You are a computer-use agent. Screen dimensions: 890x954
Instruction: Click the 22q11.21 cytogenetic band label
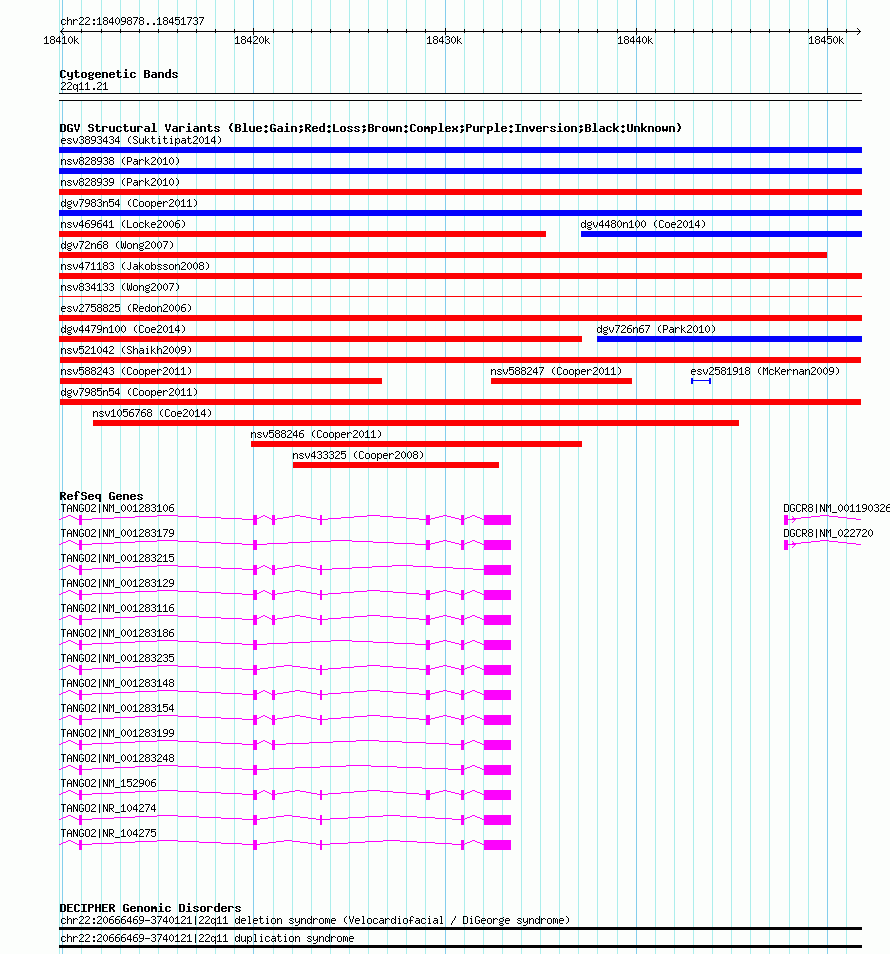[84, 87]
